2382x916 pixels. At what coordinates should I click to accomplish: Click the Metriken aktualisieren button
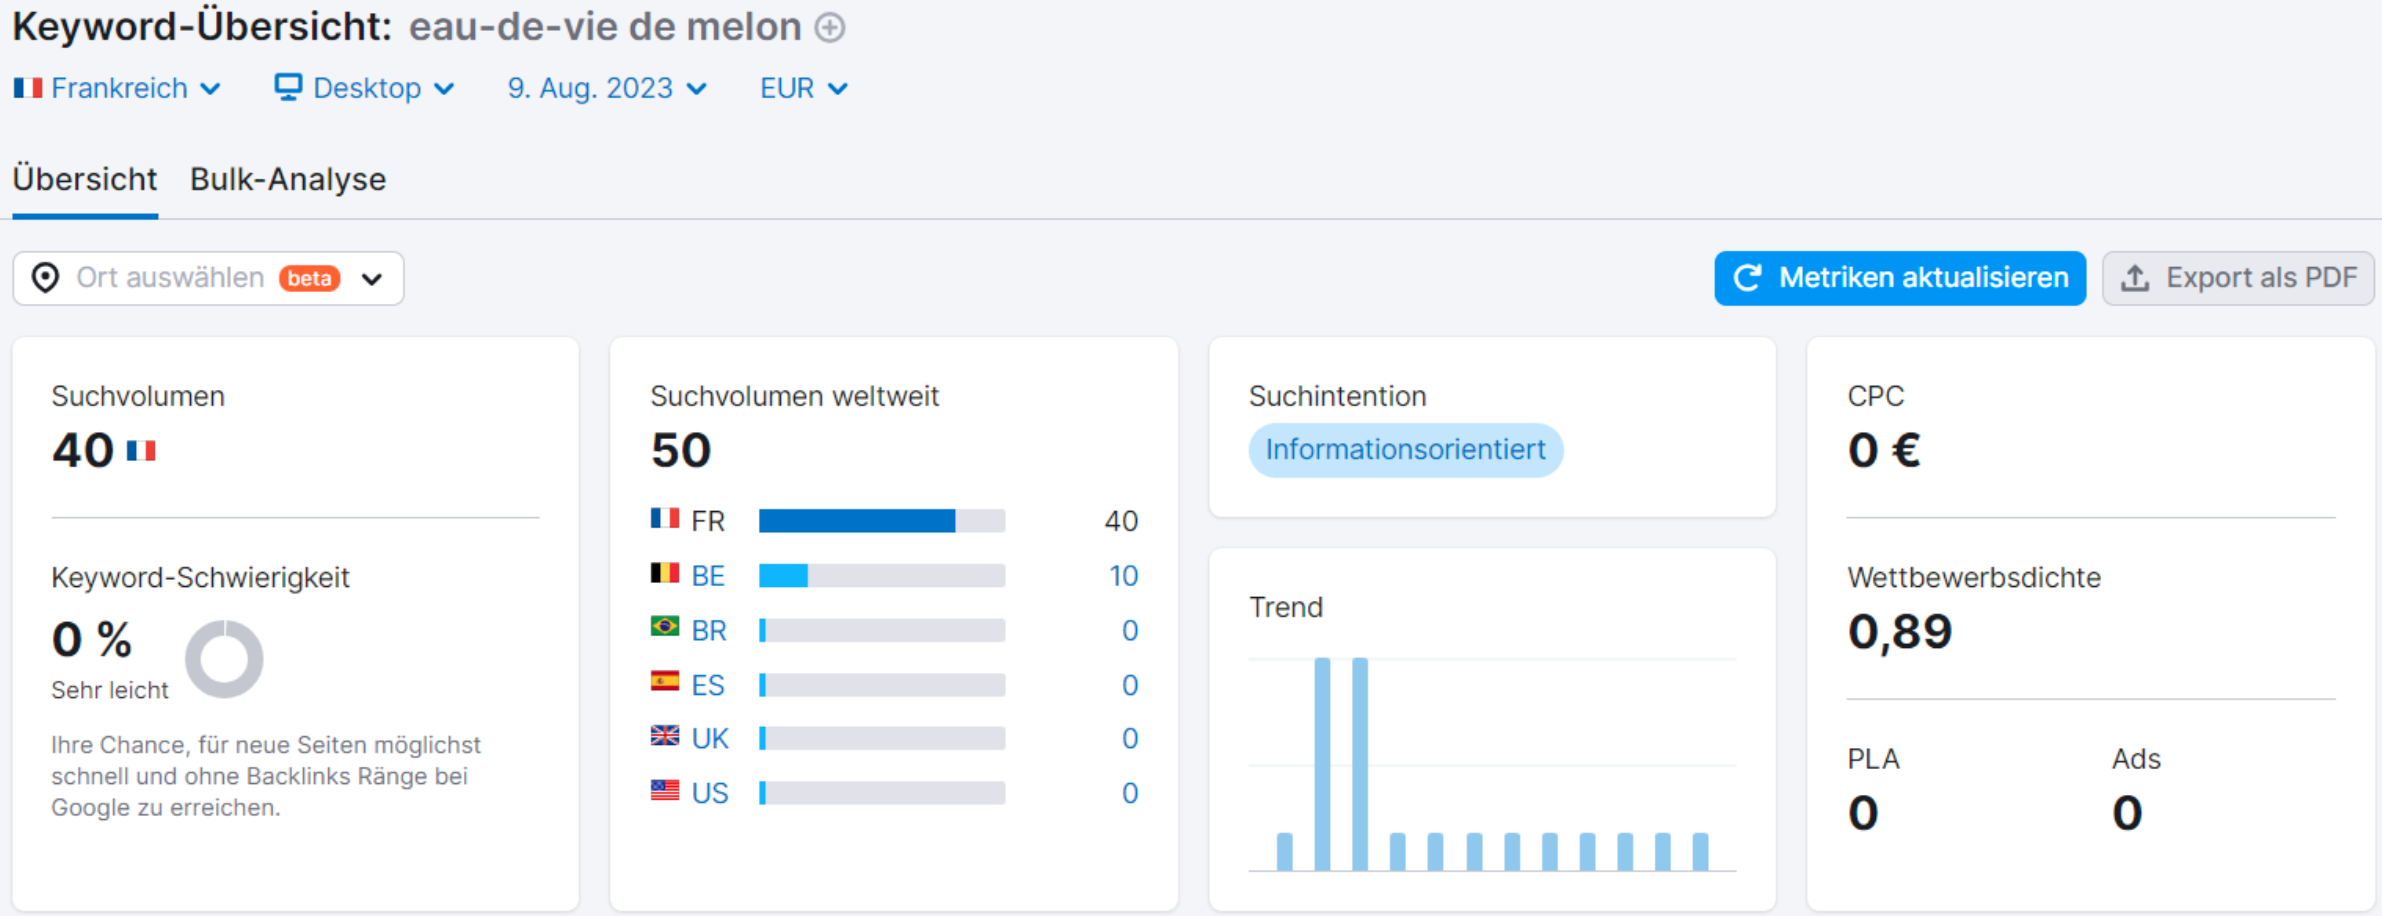pos(1899,278)
